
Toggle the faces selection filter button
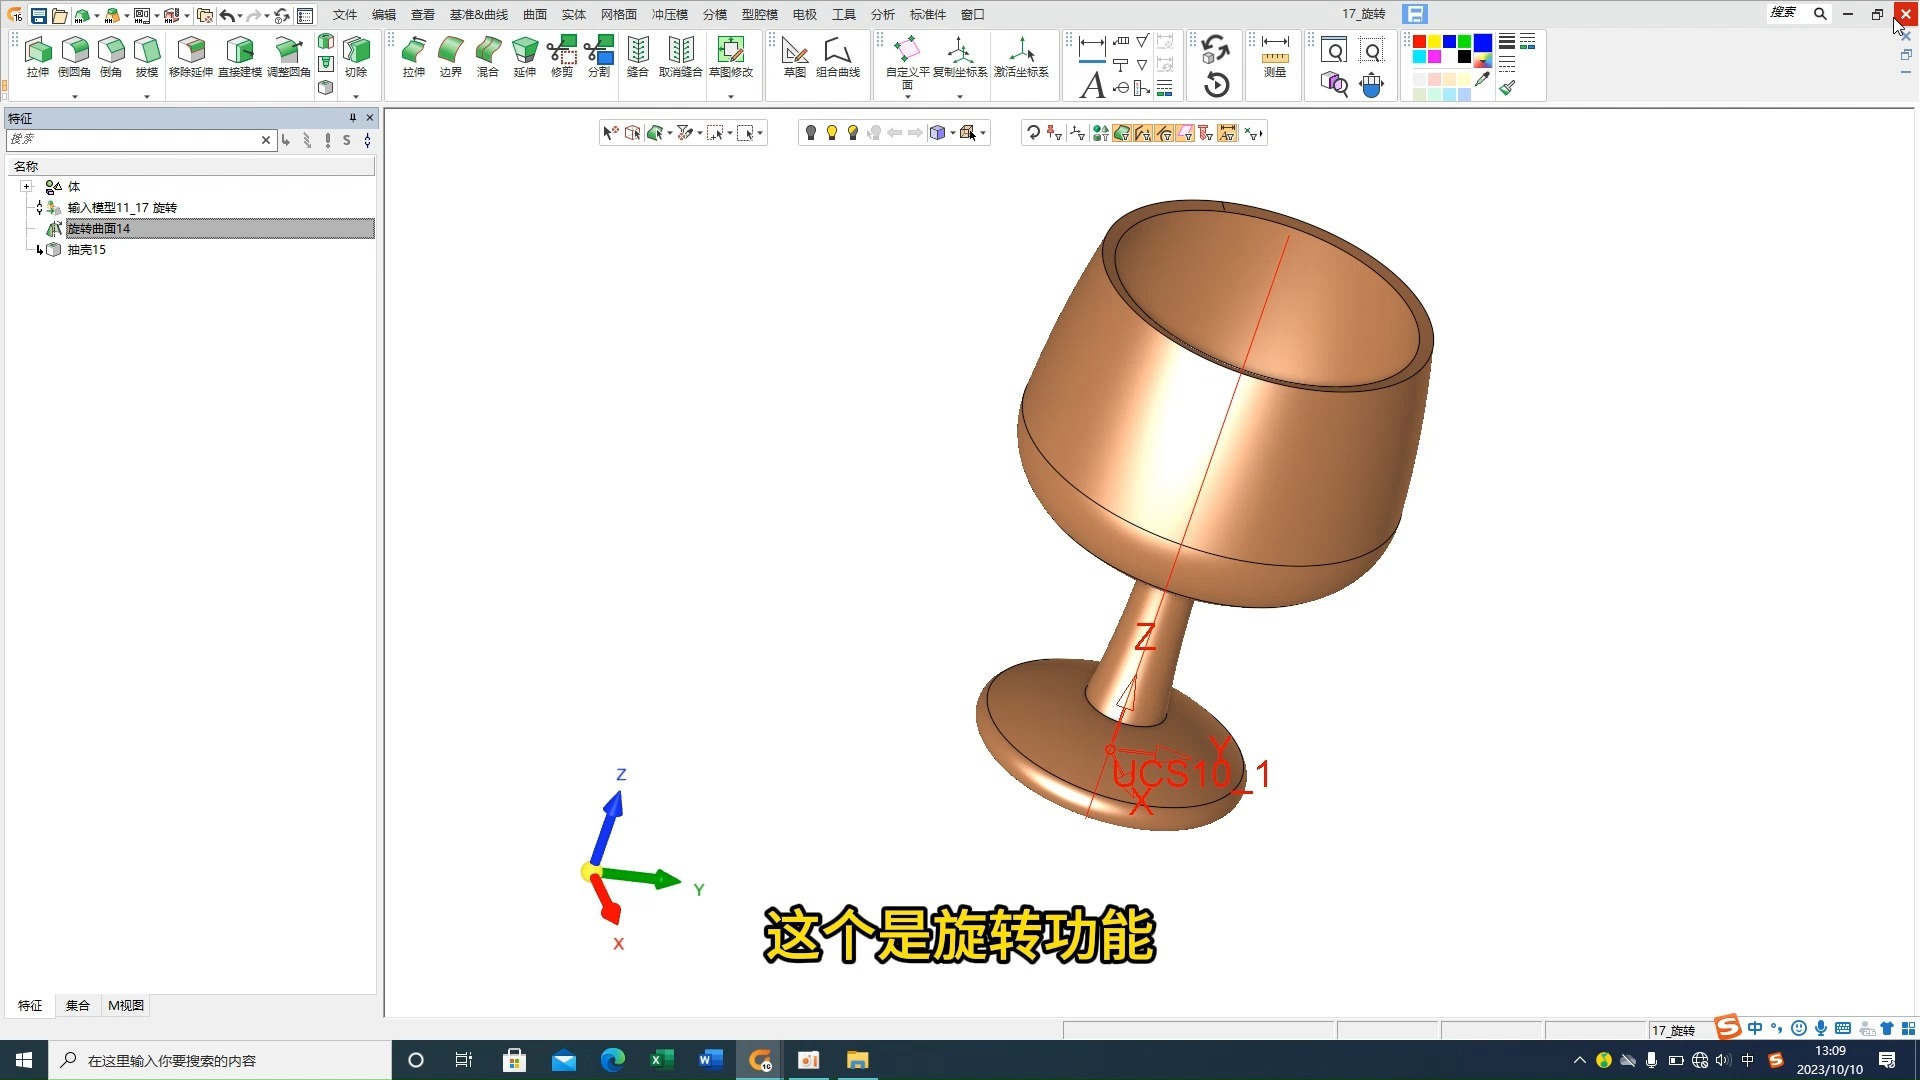[x=1122, y=133]
